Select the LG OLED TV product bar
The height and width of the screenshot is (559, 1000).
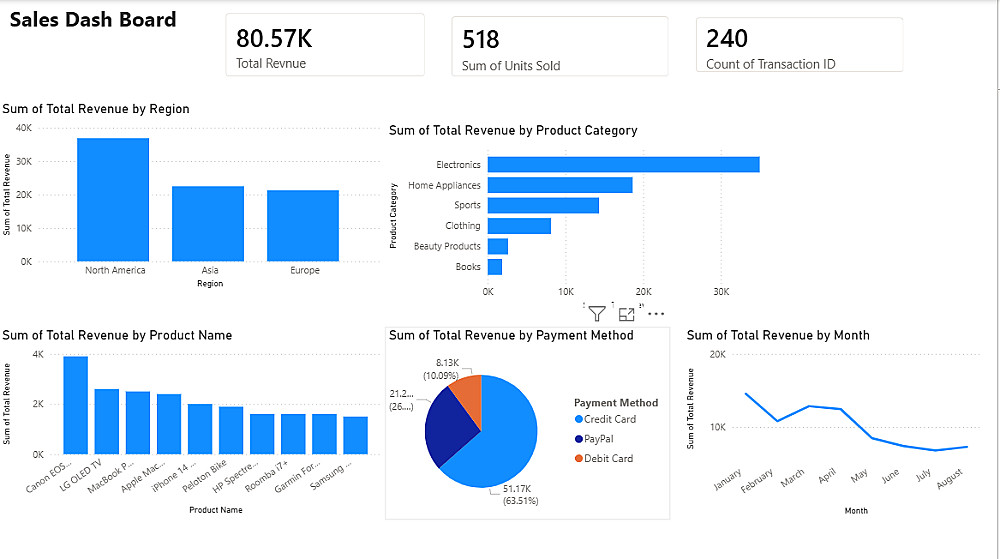[107, 421]
